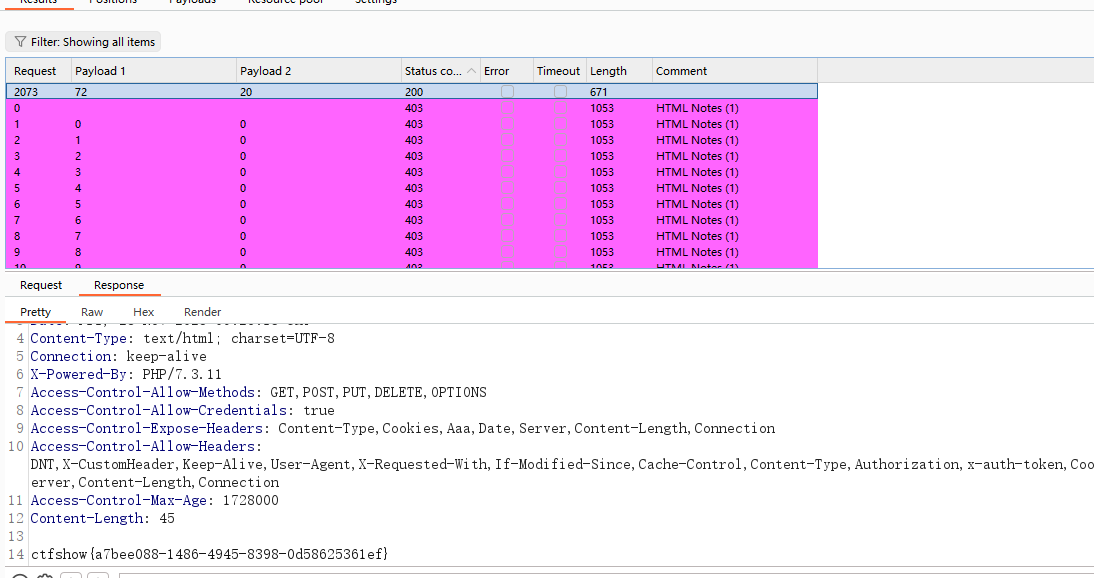The height and width of the screenshot is (578, 1094).
Task: Toggle Error checkbox for request 2073
Action: click(507, 91)
